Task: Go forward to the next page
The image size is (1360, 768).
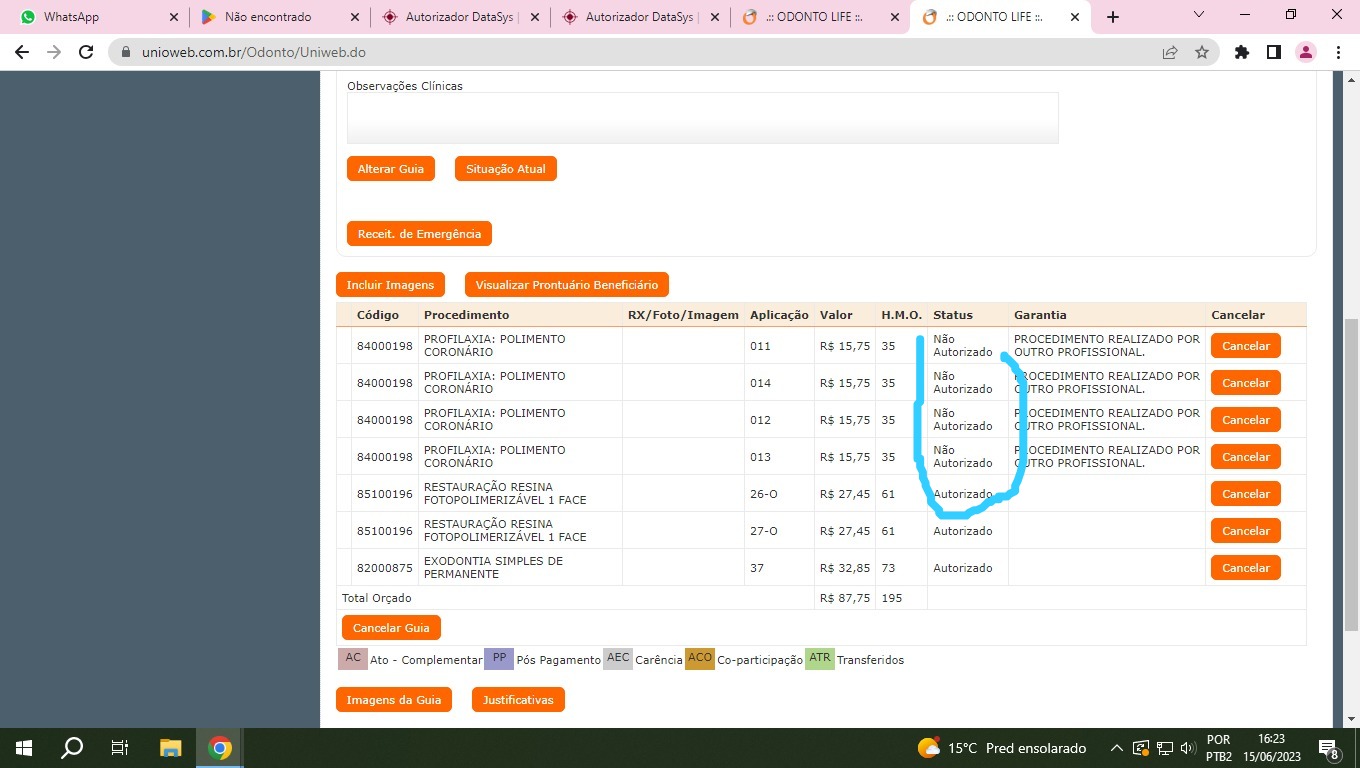Action: click(x=54, y=52)
